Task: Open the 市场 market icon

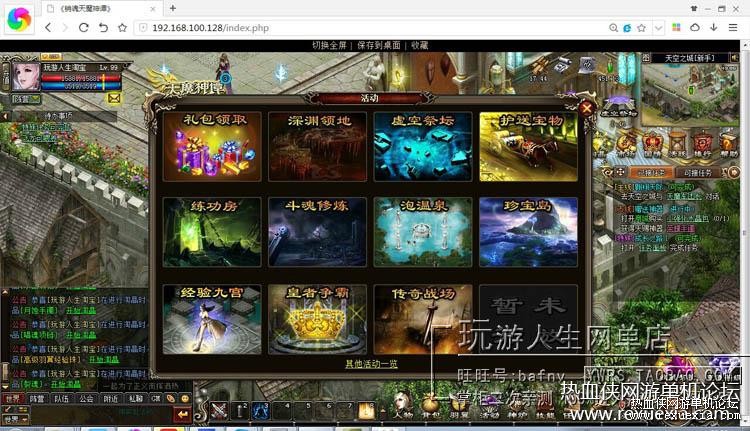Action: (x=625, y=144)
